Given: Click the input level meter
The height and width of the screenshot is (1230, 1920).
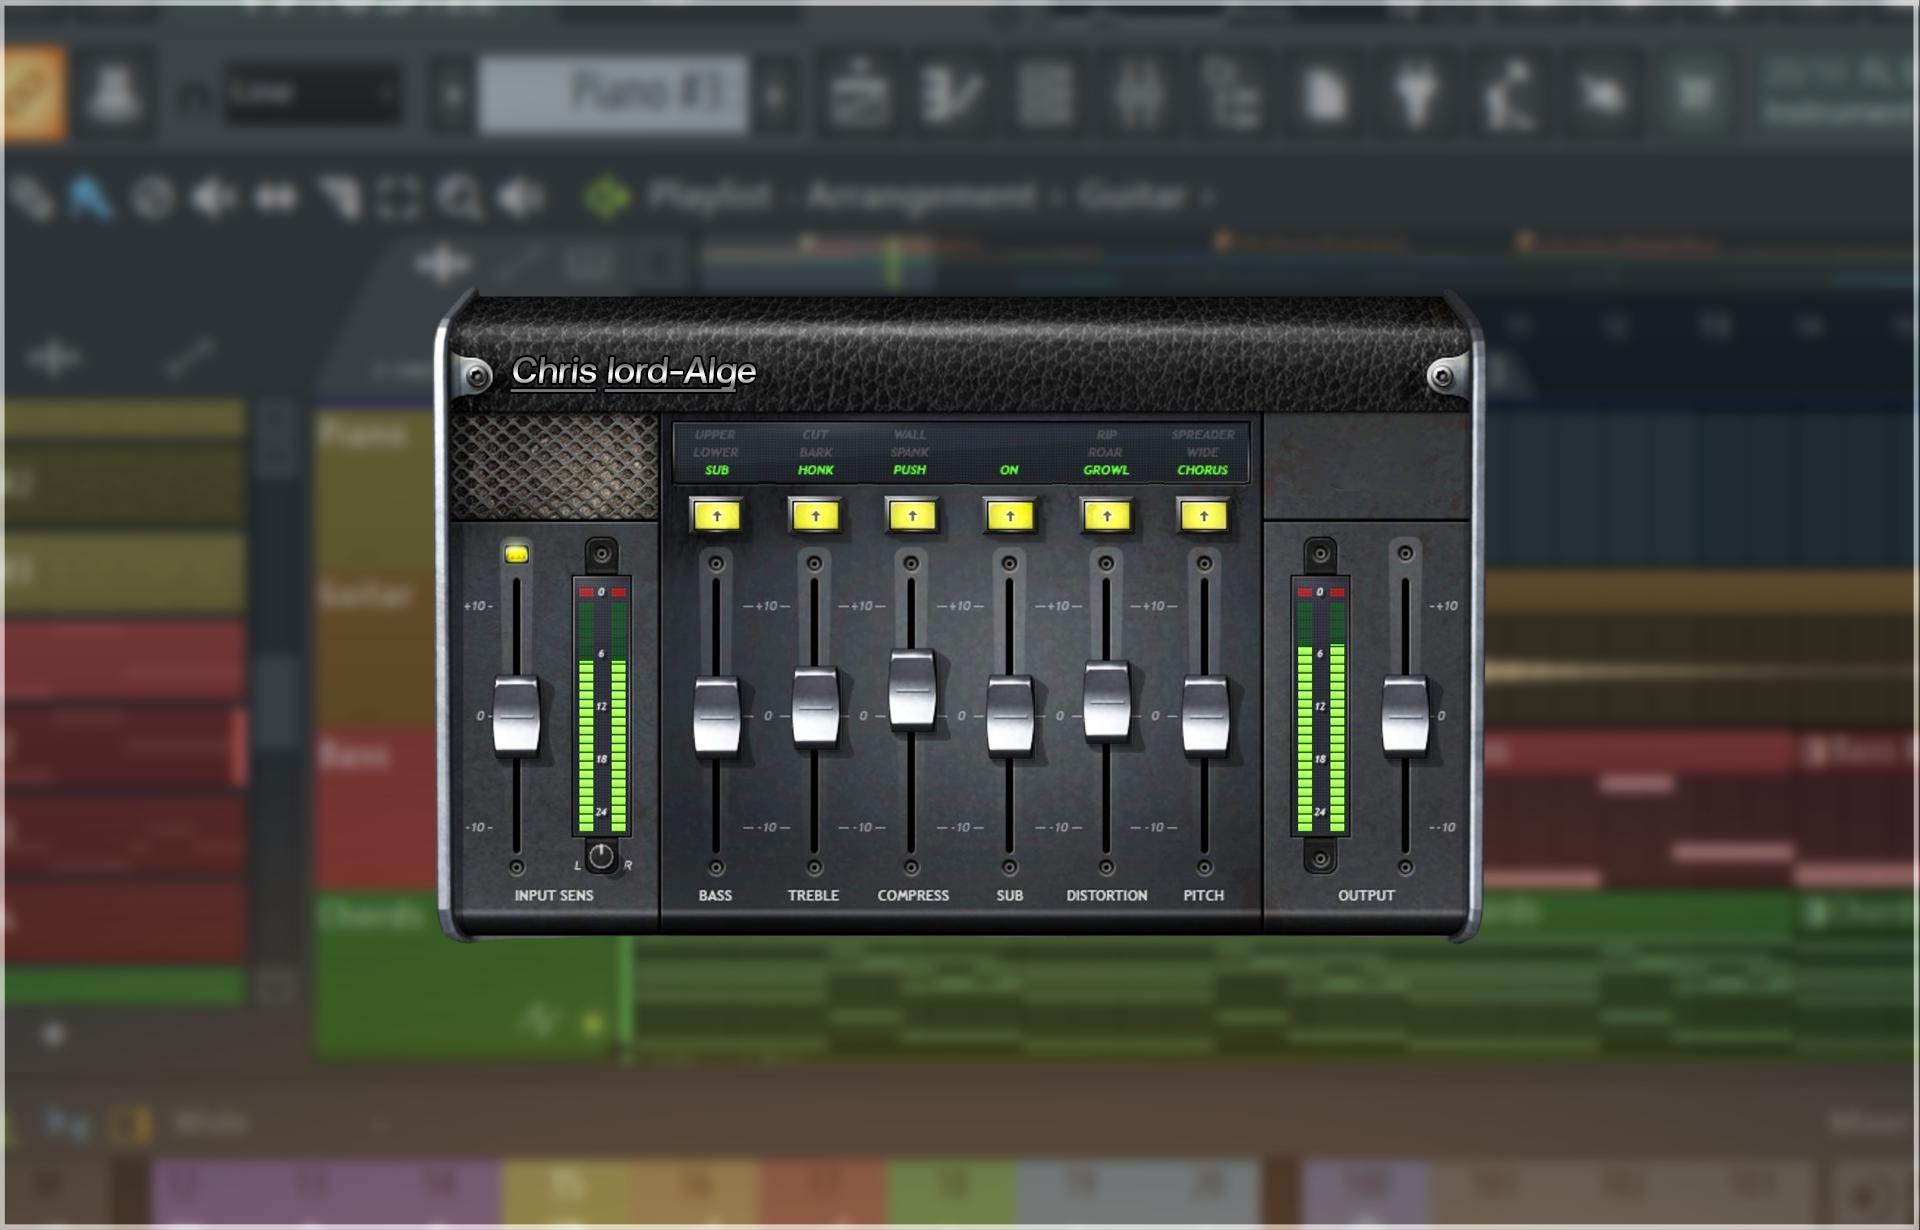Looking at the screenshot, I should (602, 706).
